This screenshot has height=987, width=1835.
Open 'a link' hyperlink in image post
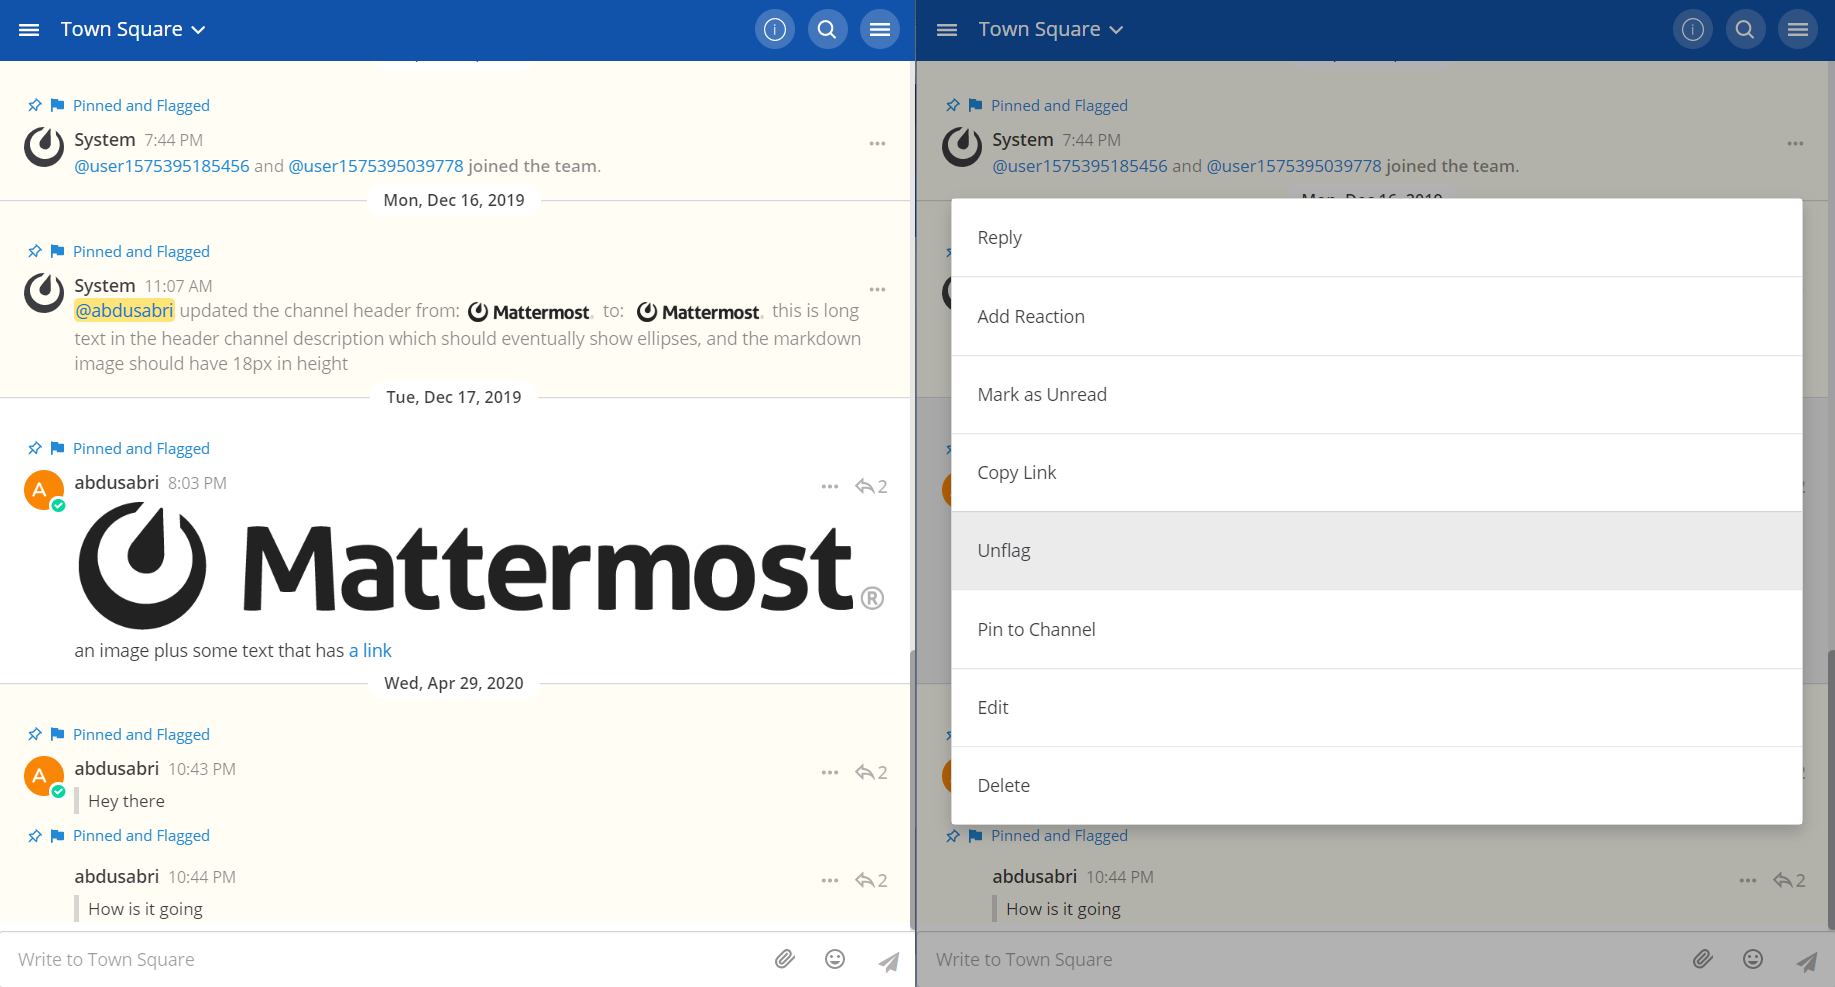pos(370,651)
